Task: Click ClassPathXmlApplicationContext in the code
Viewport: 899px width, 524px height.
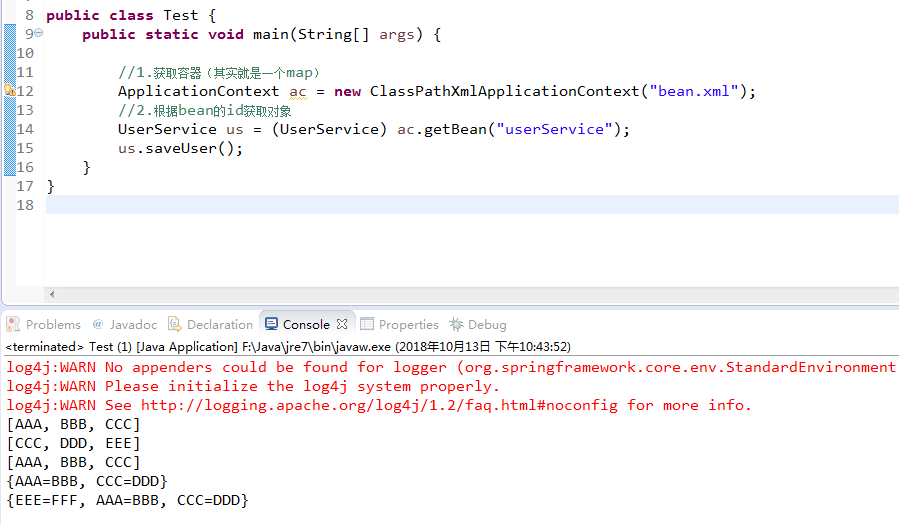Action: pos(505,91)
